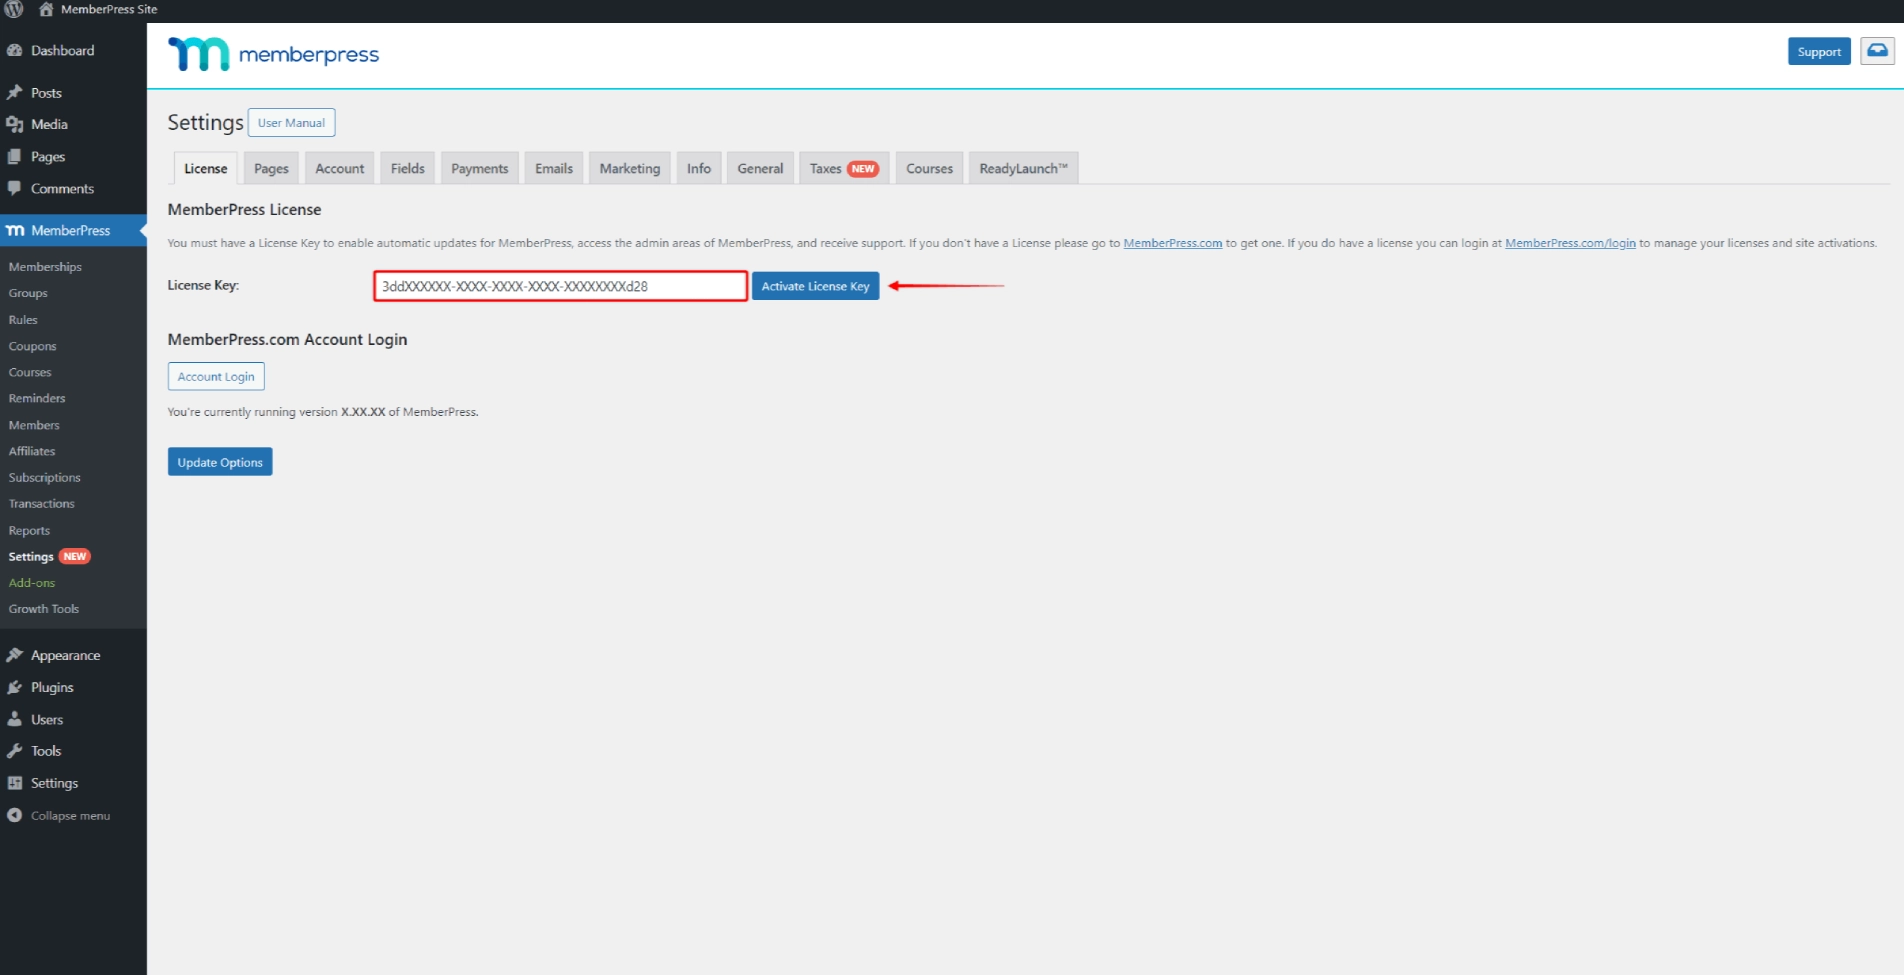
Task: Click the WordPress Settings sliders icon
Action: (15, 783)
